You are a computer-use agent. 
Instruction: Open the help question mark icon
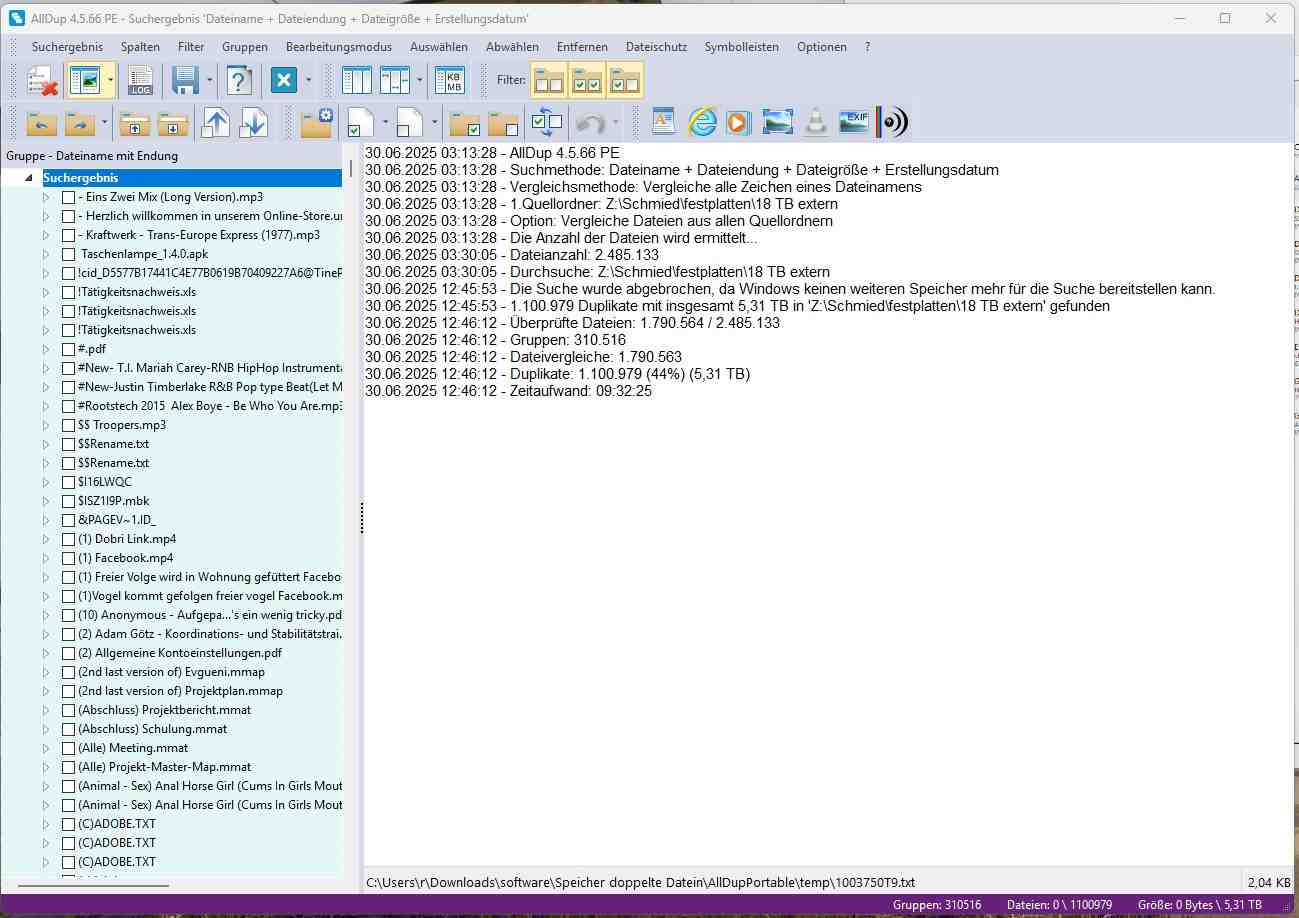tap(239, 81)
